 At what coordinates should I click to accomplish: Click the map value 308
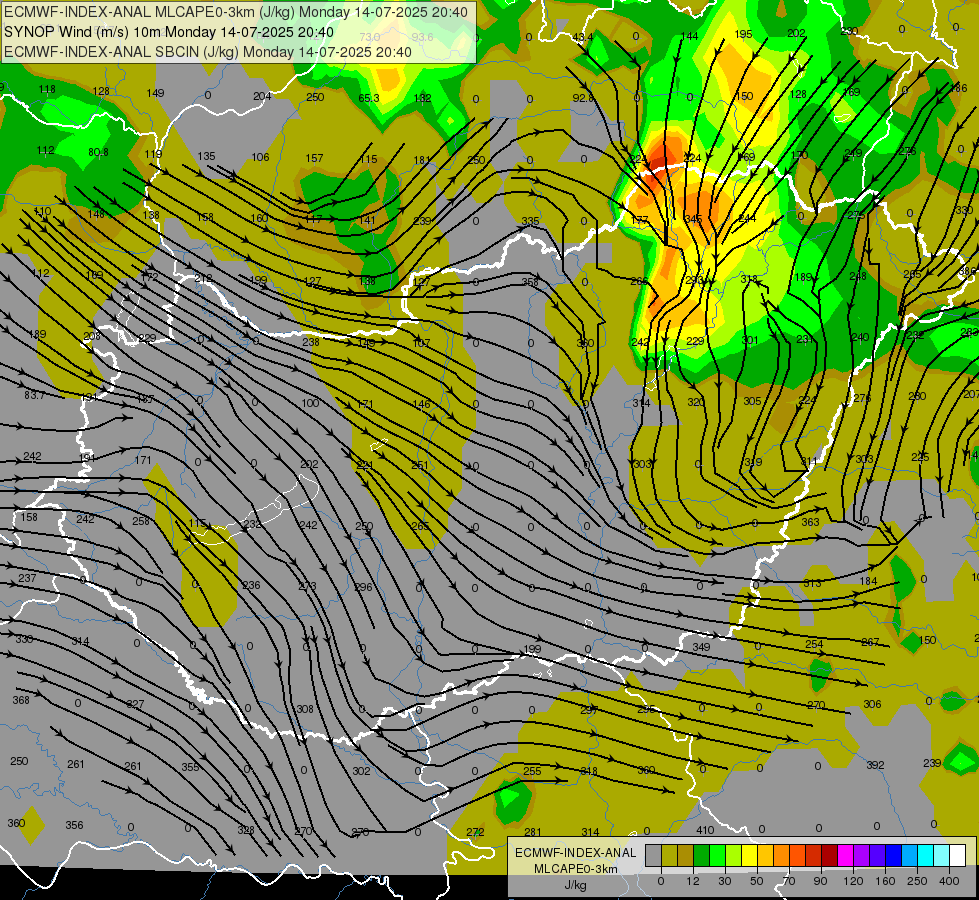[305, 709]
